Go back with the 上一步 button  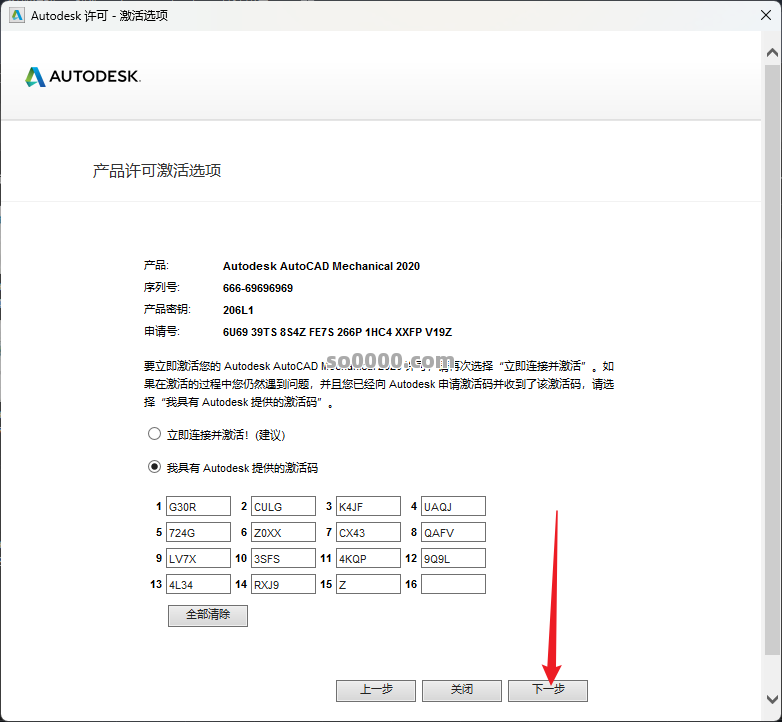coord(375,690)
